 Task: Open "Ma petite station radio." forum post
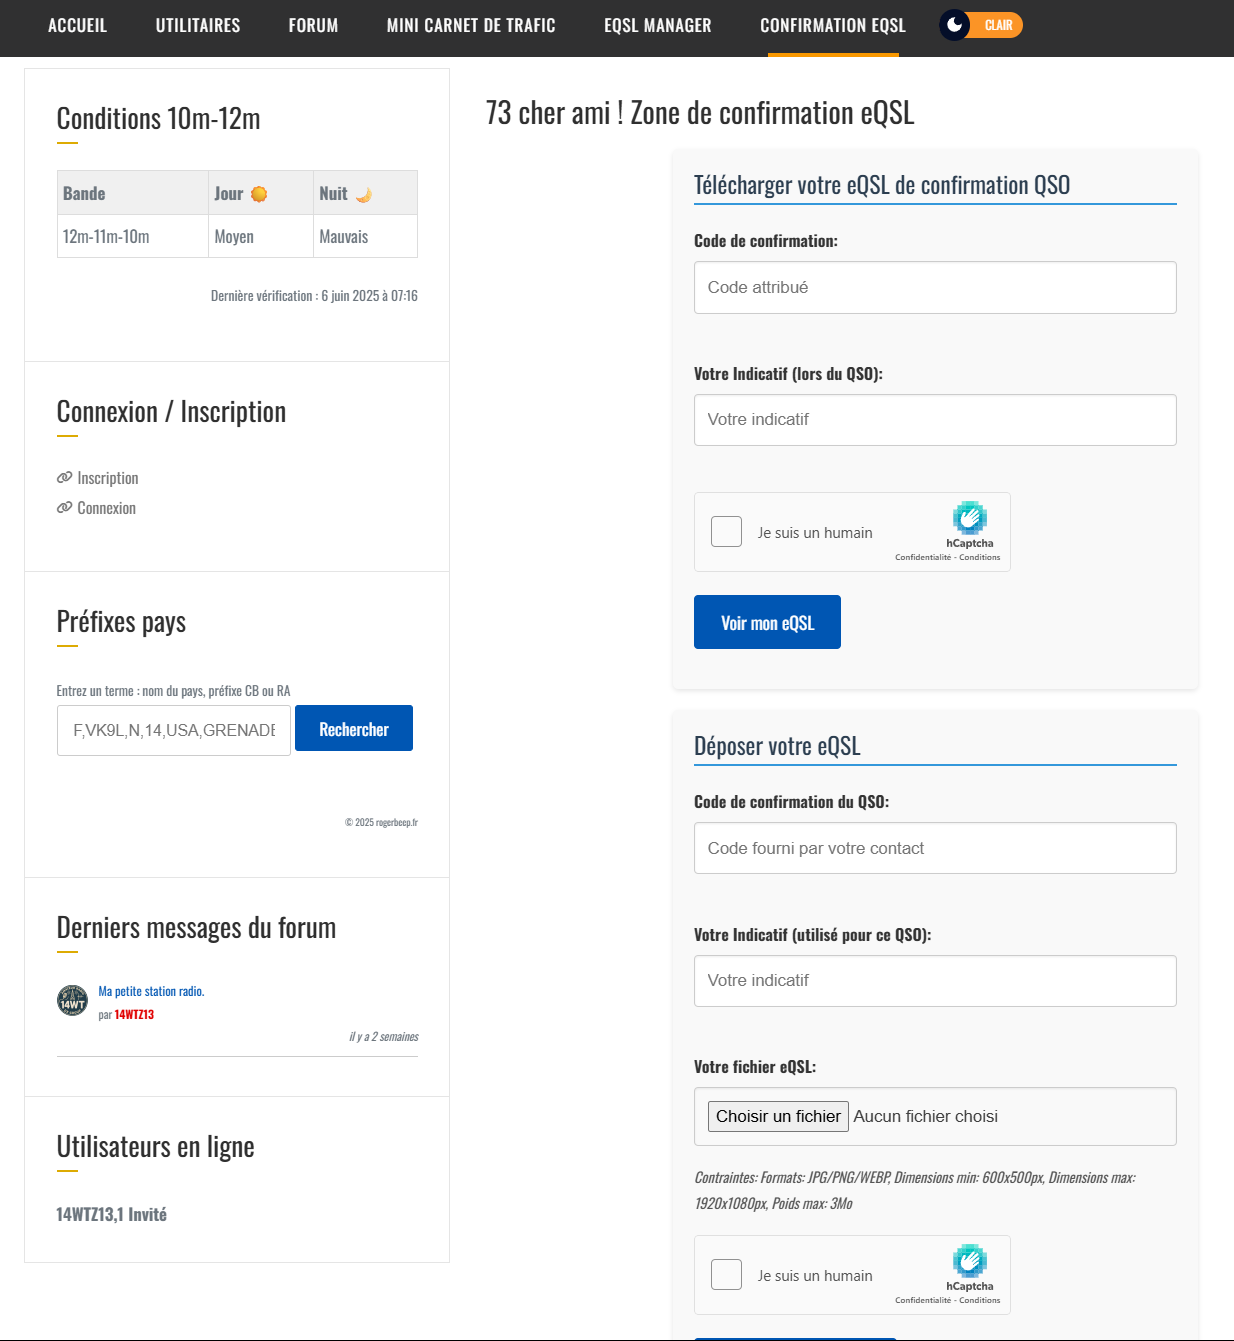point(151,991)
